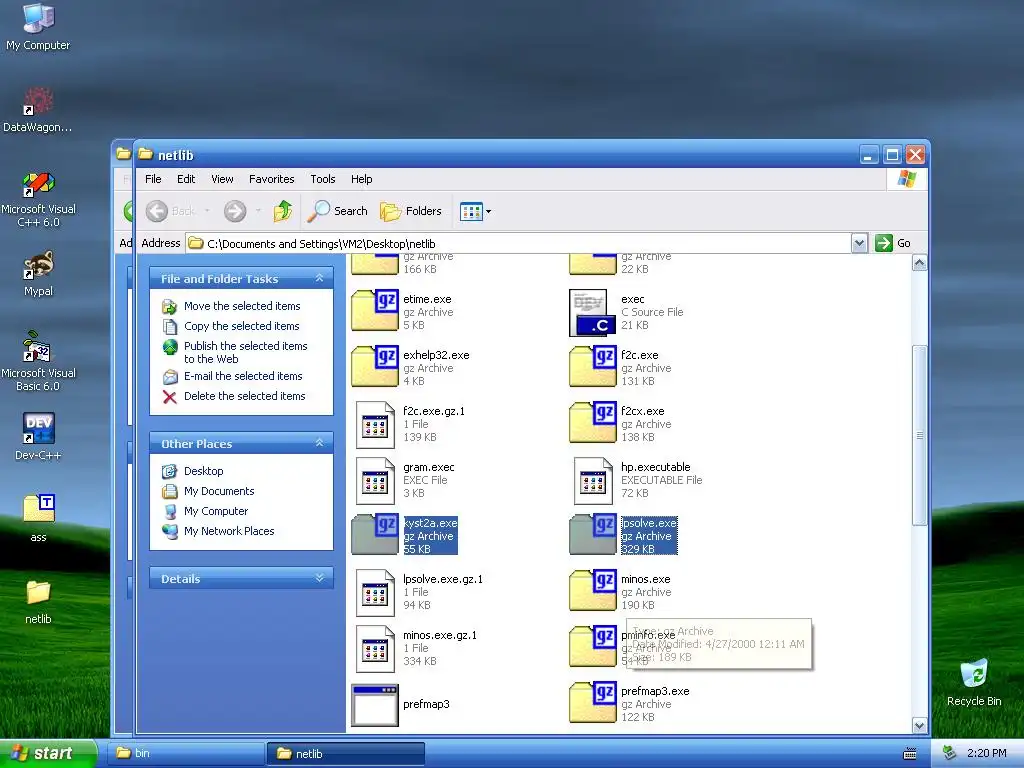Open the View menu
The height and width of the screenshot is (768, 1024).
pyautogui.click(x=222, y=179)
